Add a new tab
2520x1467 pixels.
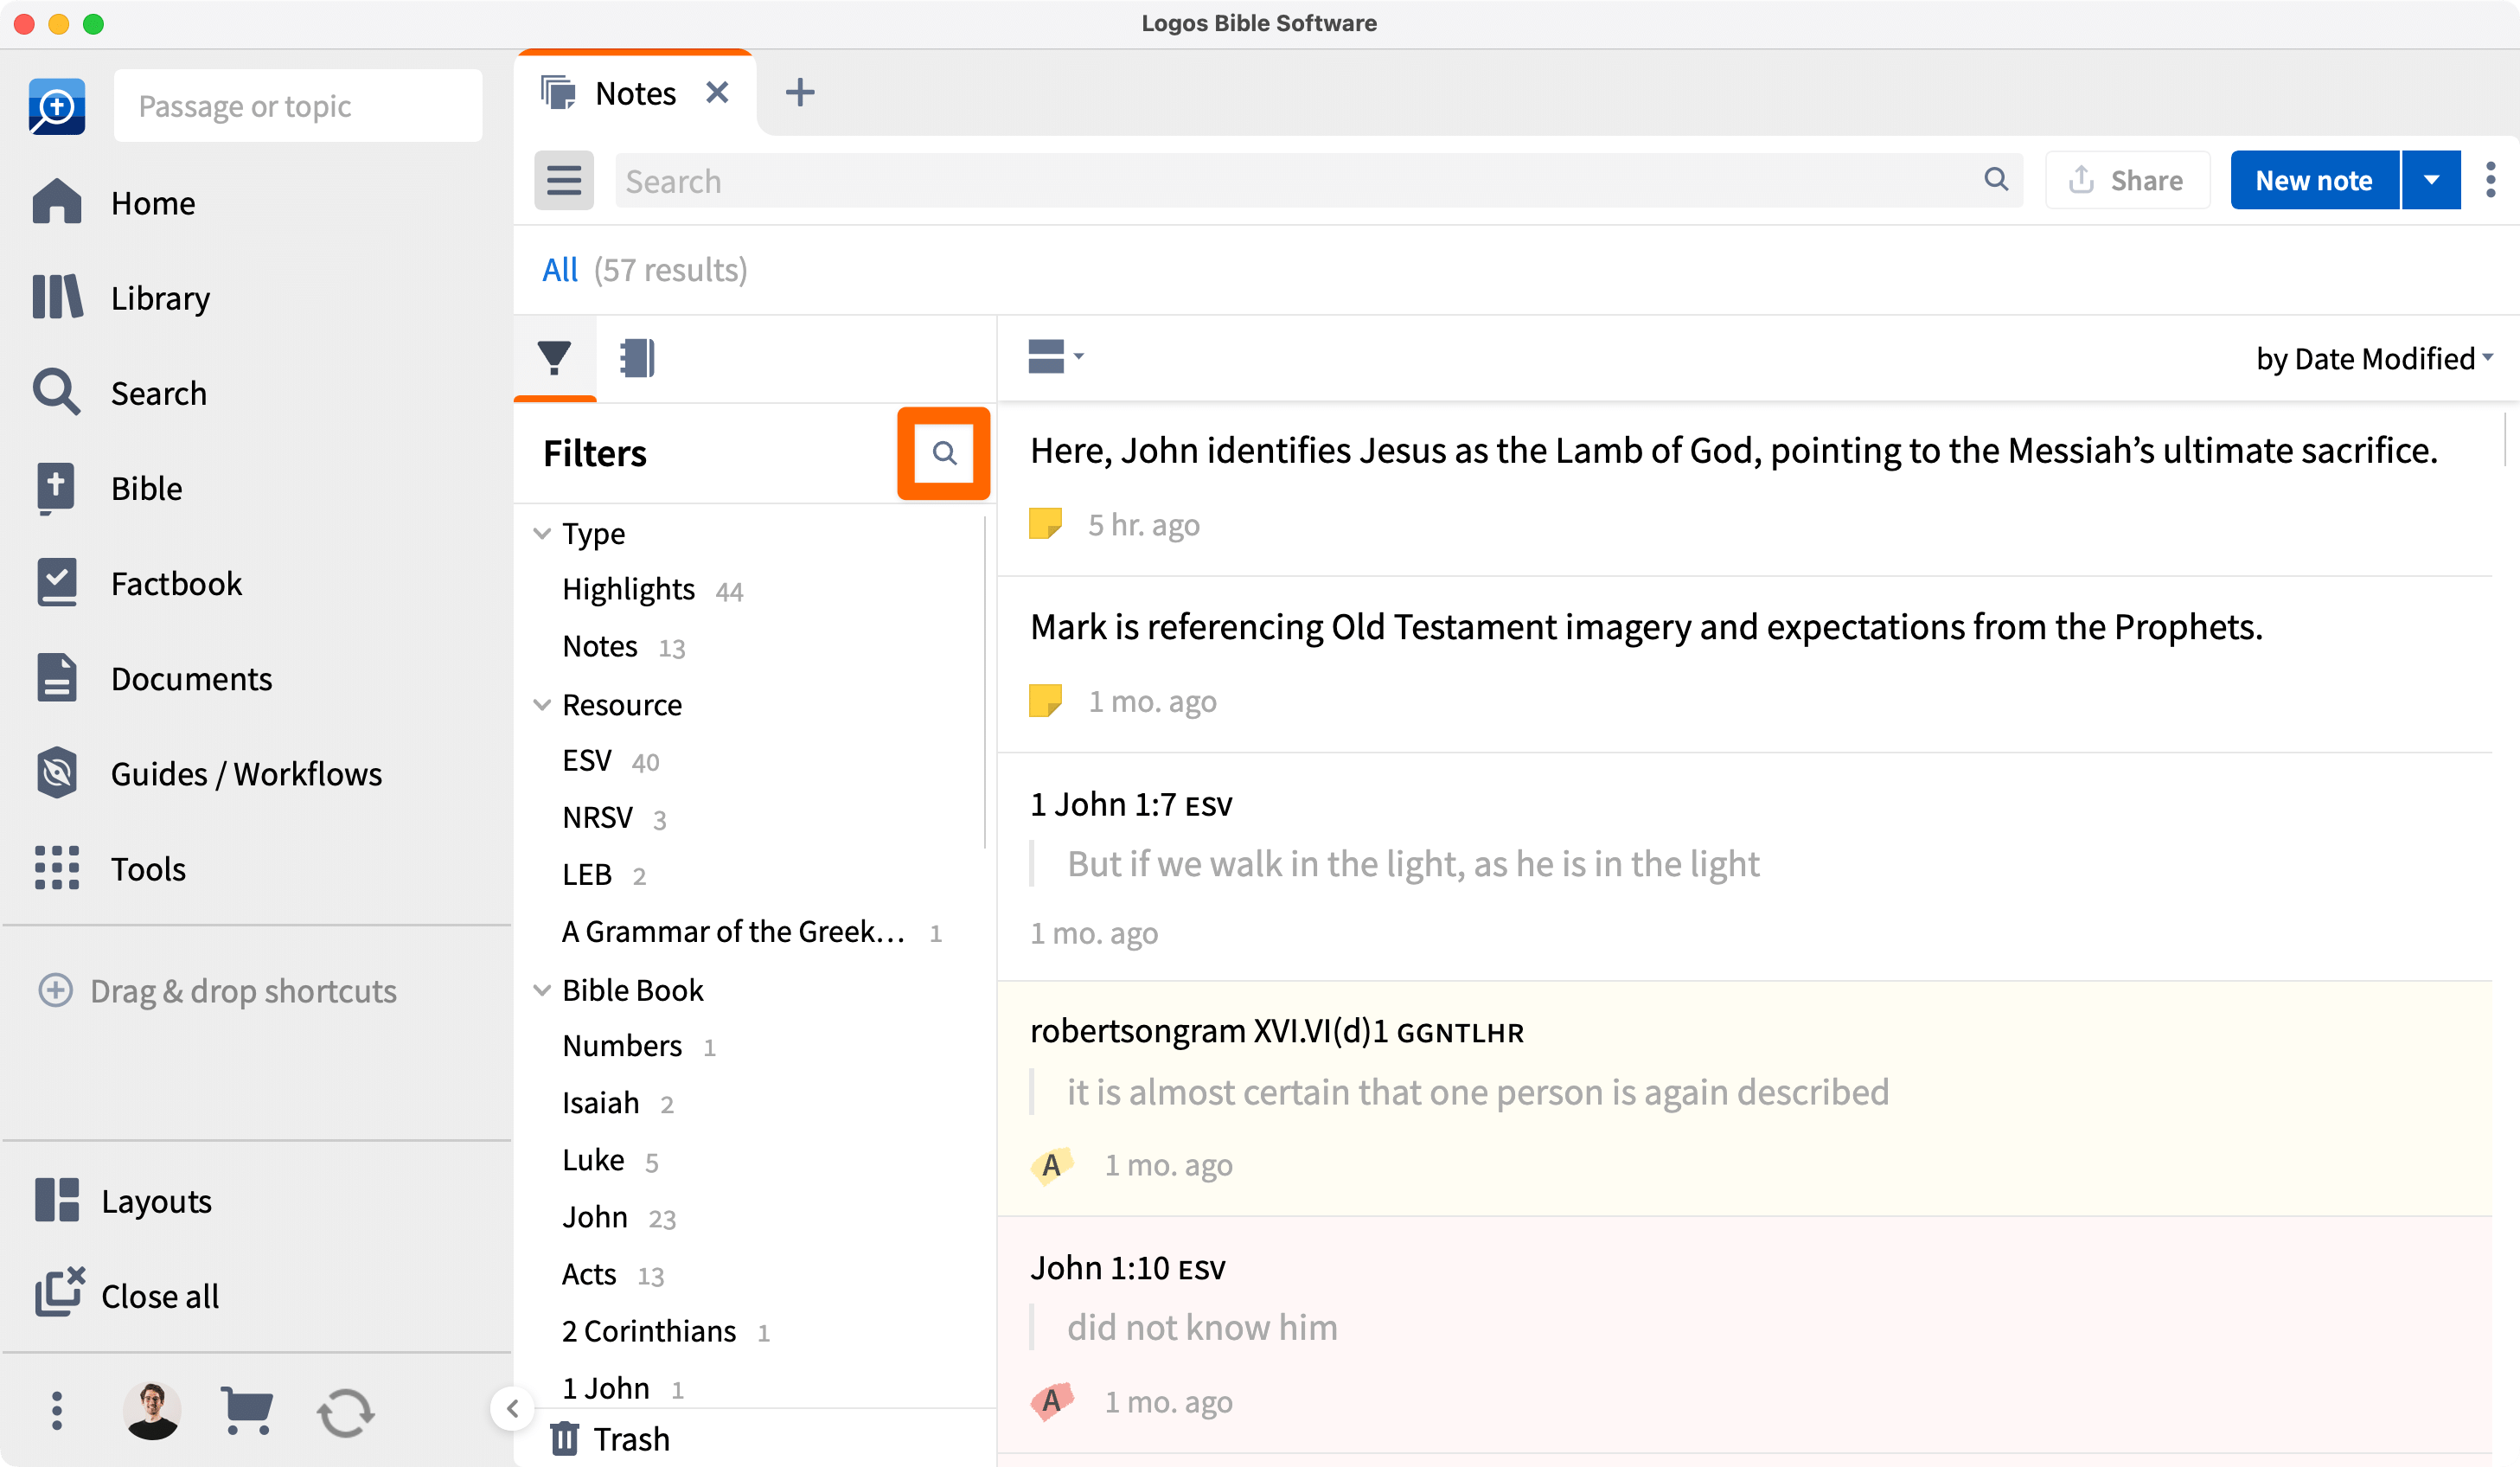tap(800, 93)
